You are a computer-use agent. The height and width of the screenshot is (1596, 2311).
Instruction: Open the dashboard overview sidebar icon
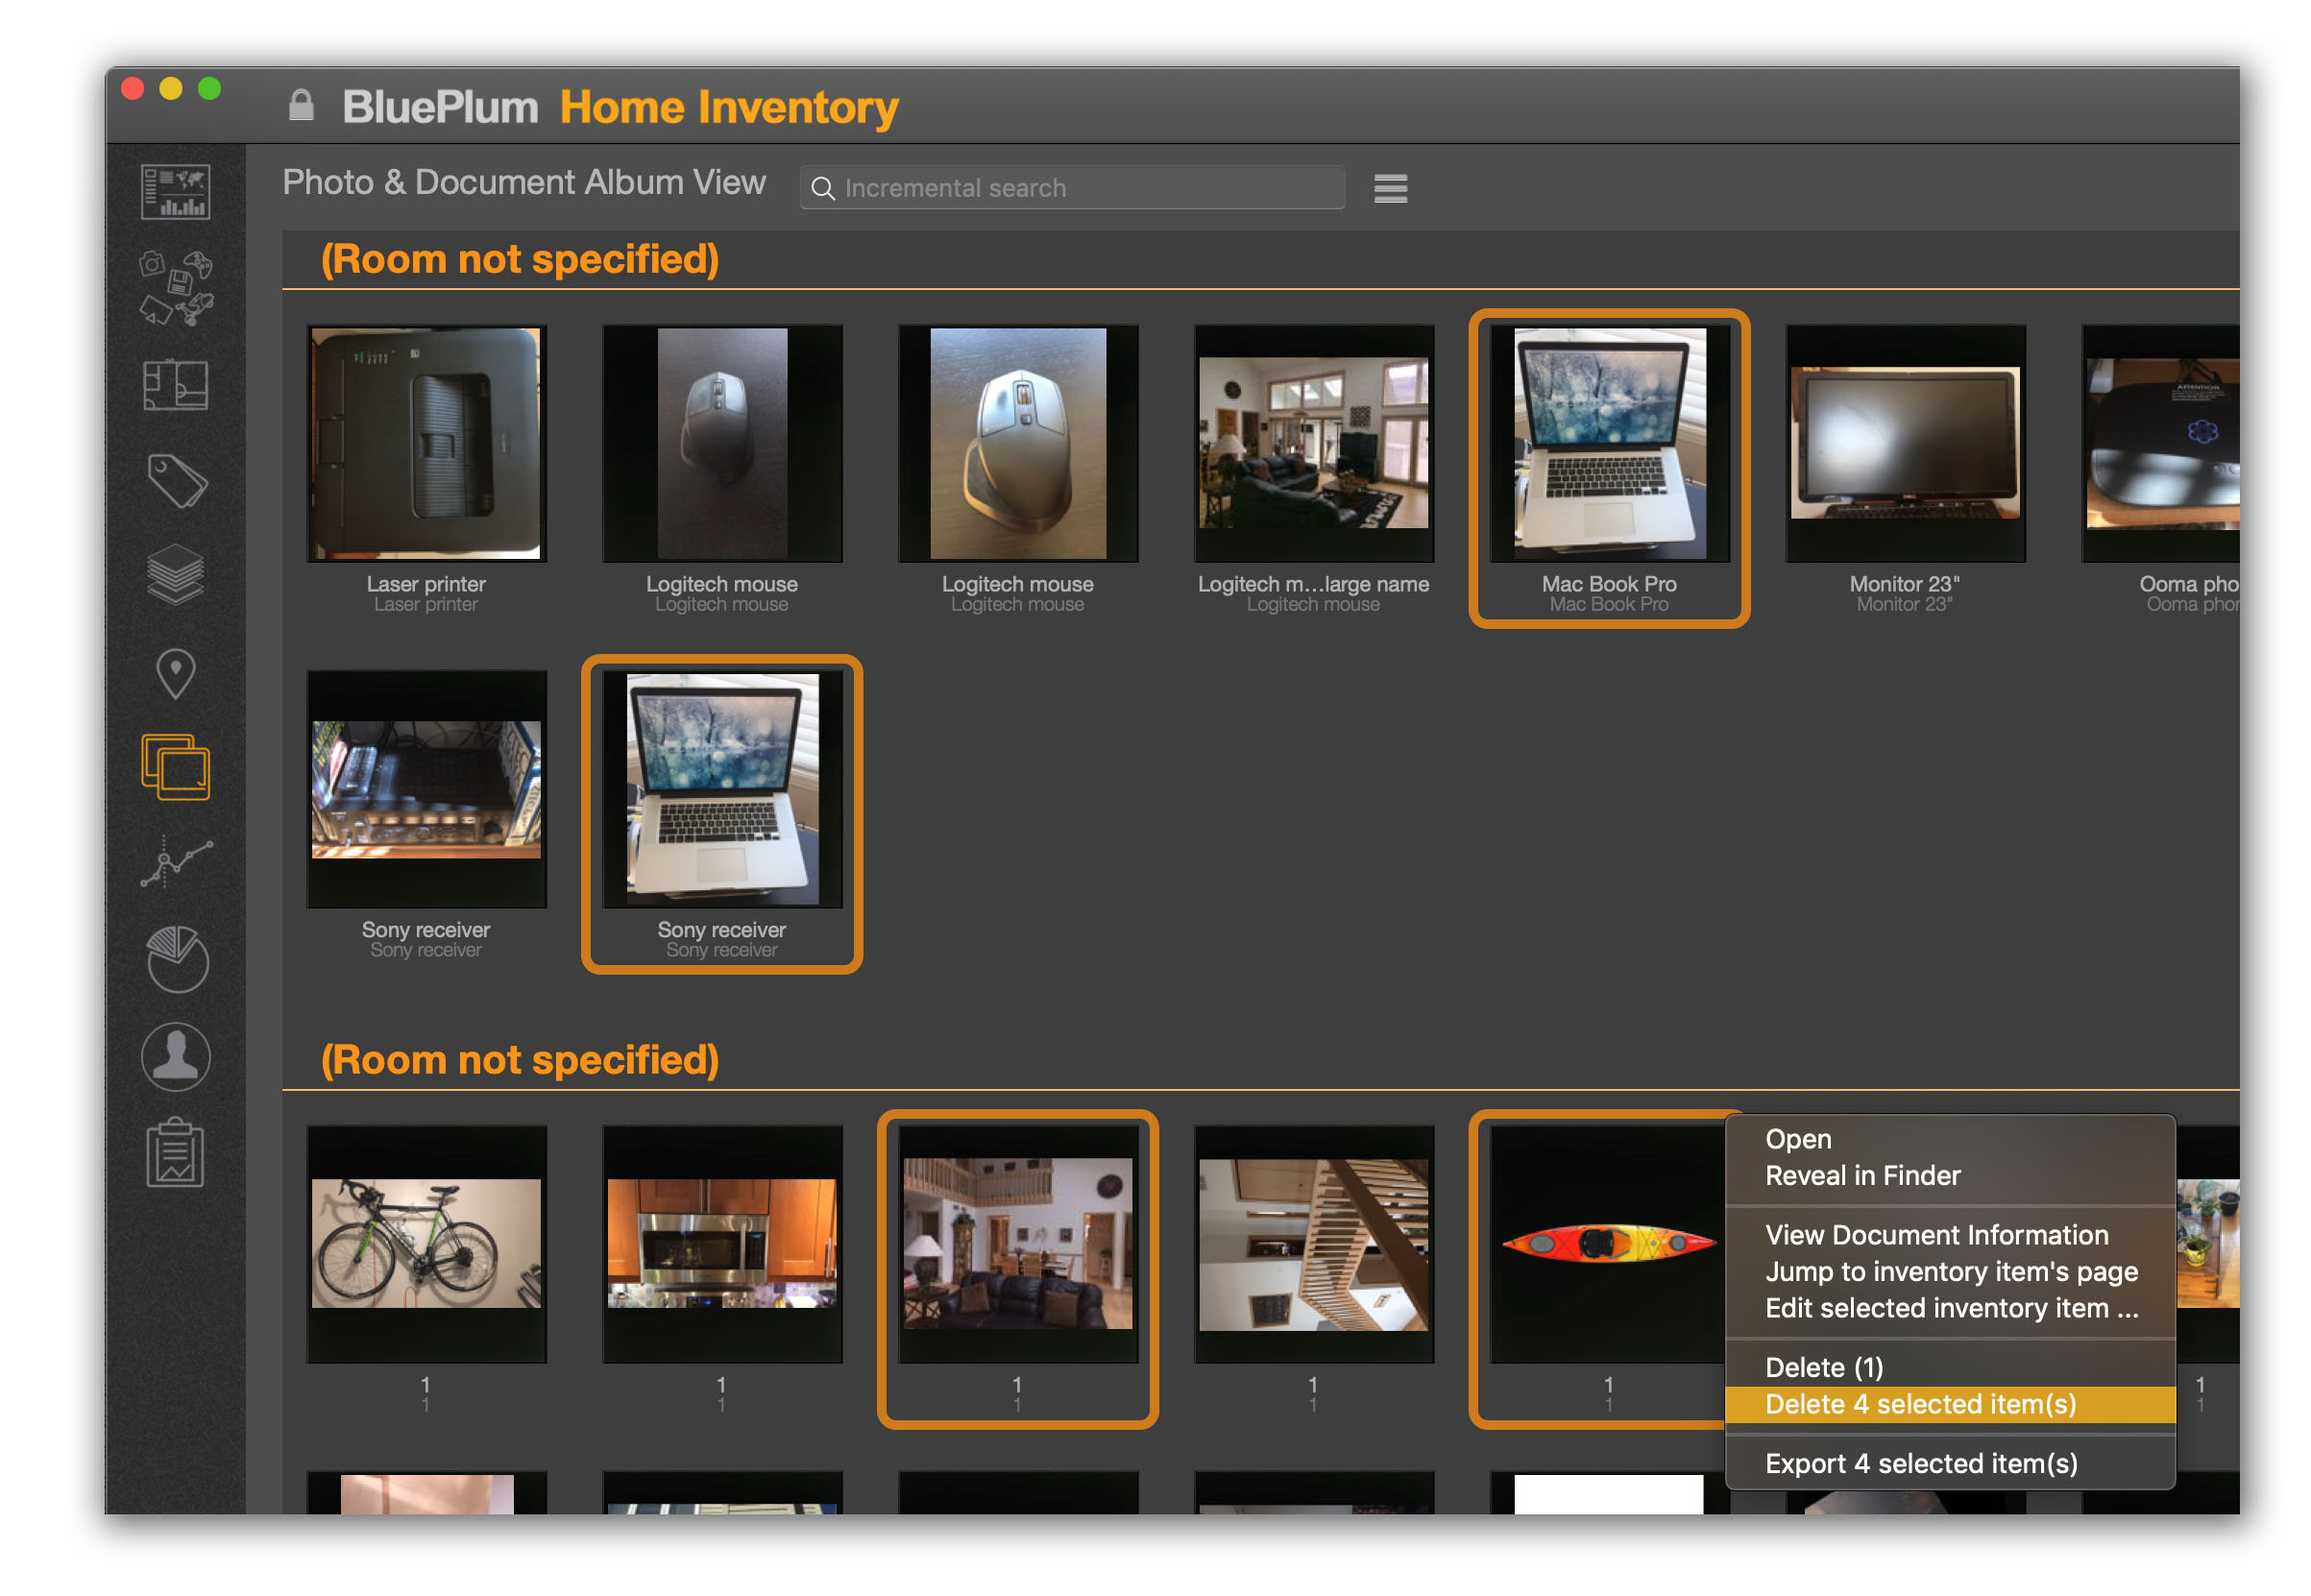(x=175, y=191)
